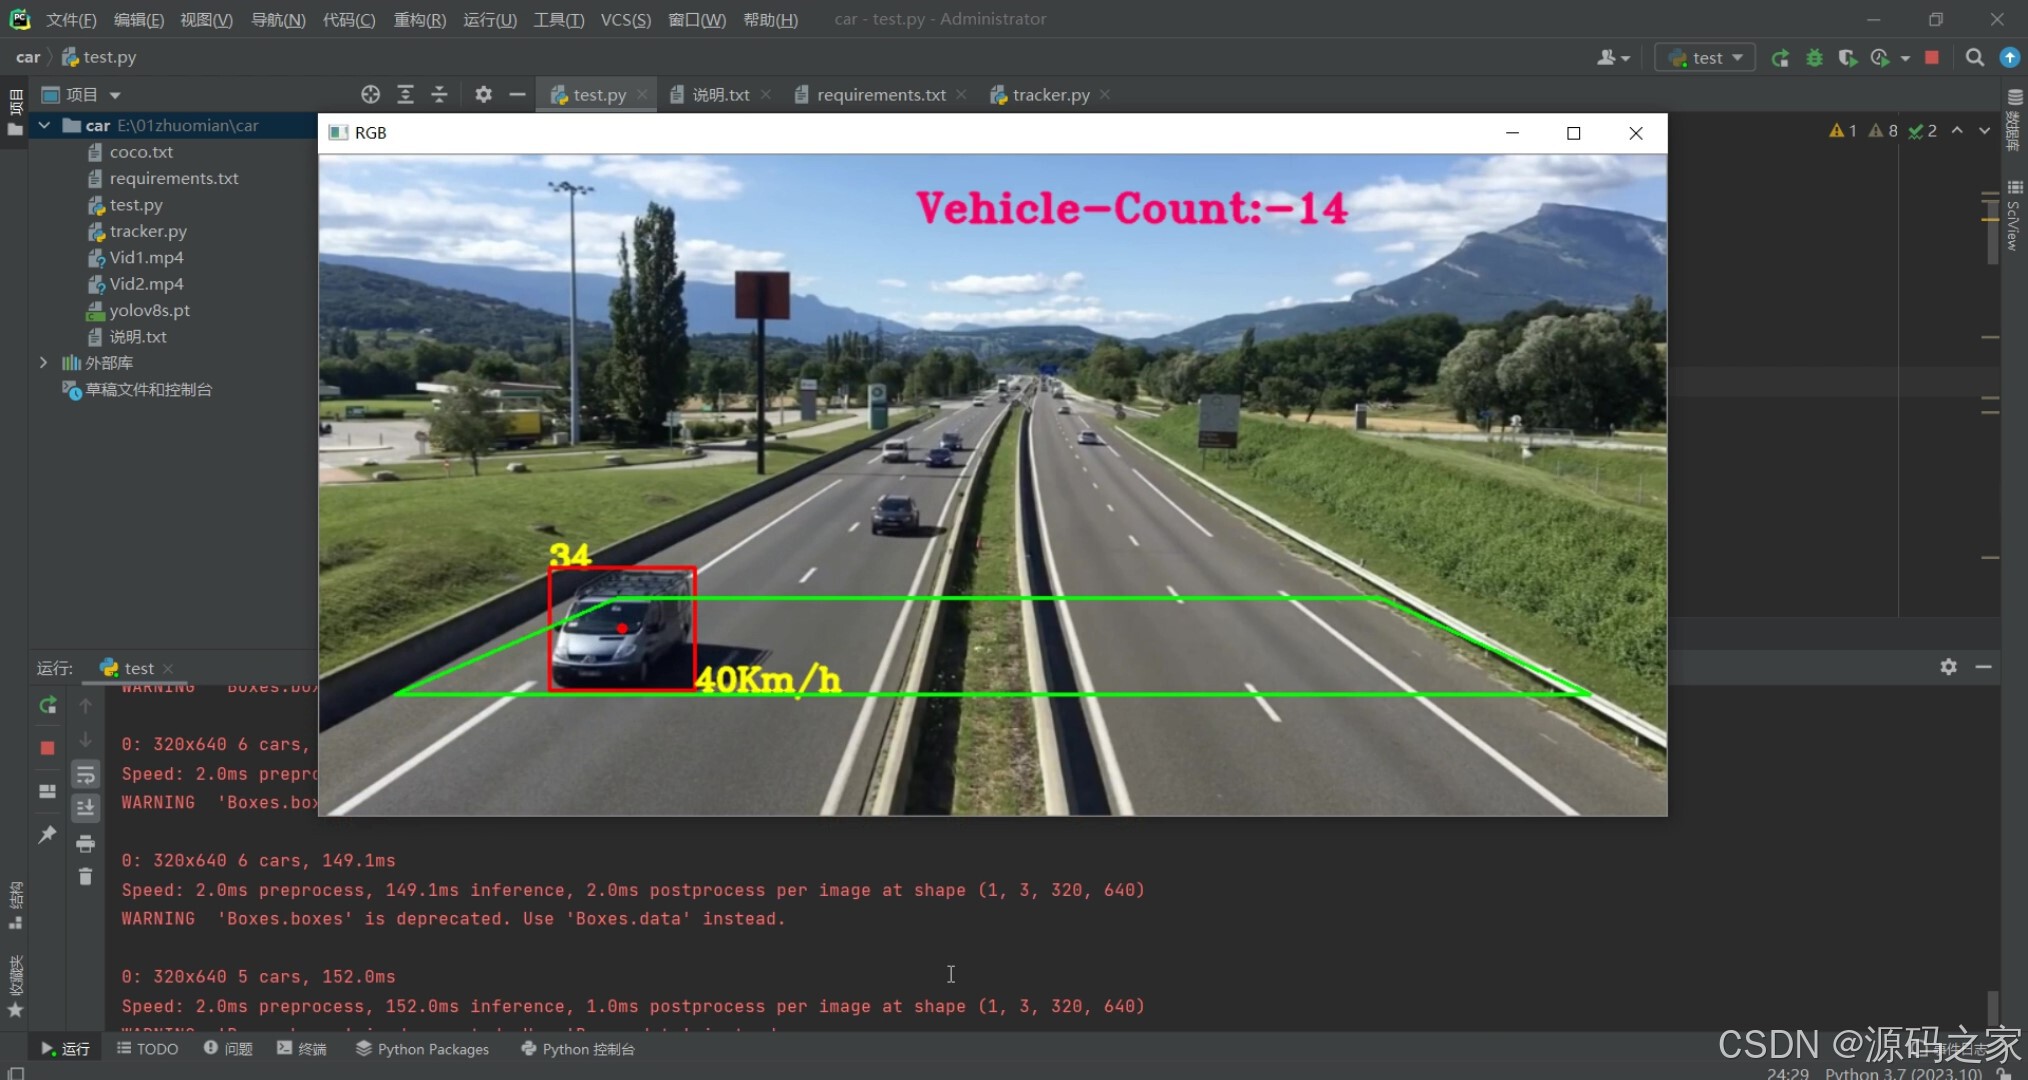
Task: Click the print icon in the run panel
Action: (x=86, y=844)
